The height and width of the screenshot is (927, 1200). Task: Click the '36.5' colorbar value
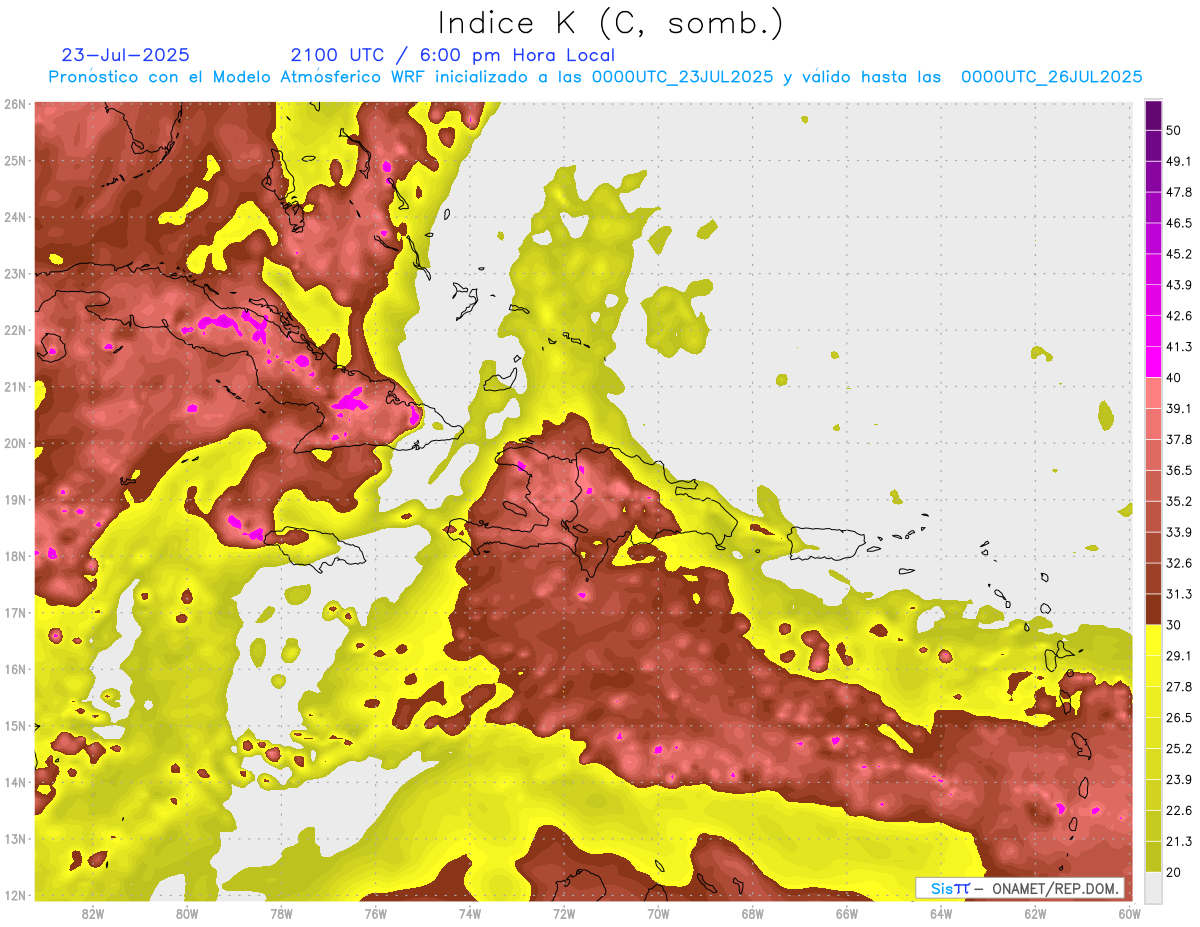[1178, 470]
